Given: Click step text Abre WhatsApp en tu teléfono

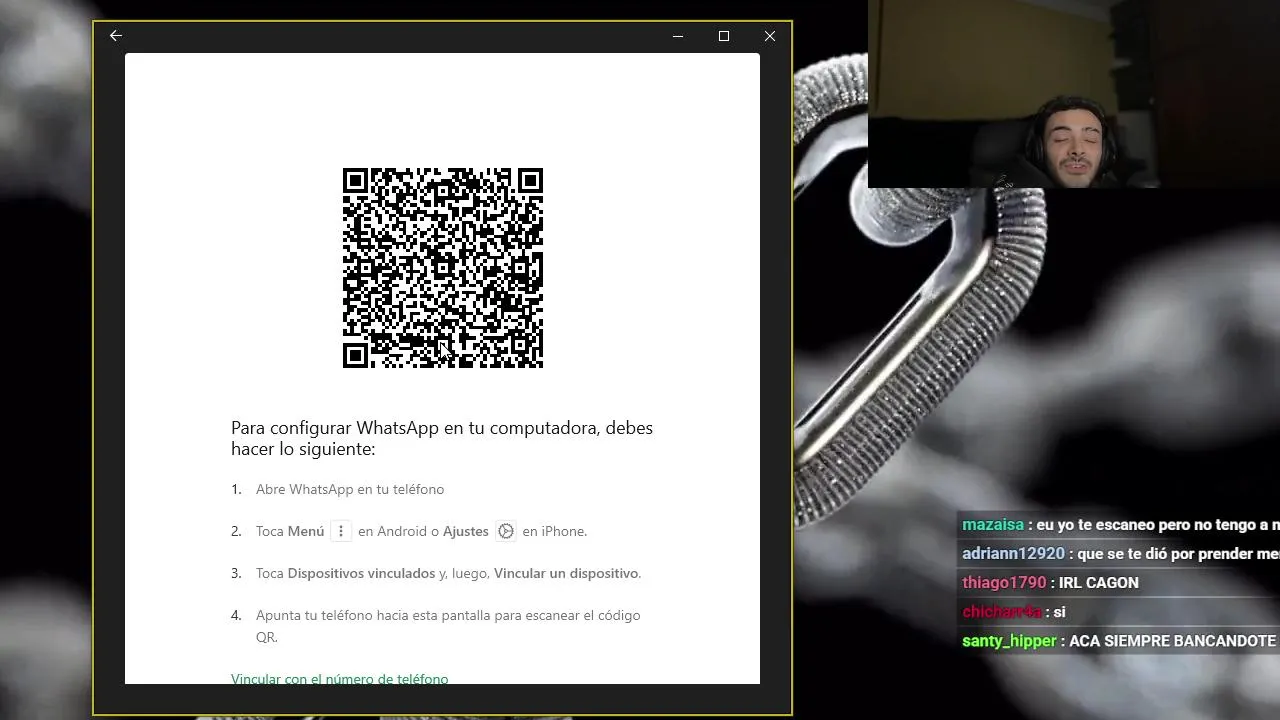Looking at the screenshot, I should pyautogui.click(x=350, y=489).
